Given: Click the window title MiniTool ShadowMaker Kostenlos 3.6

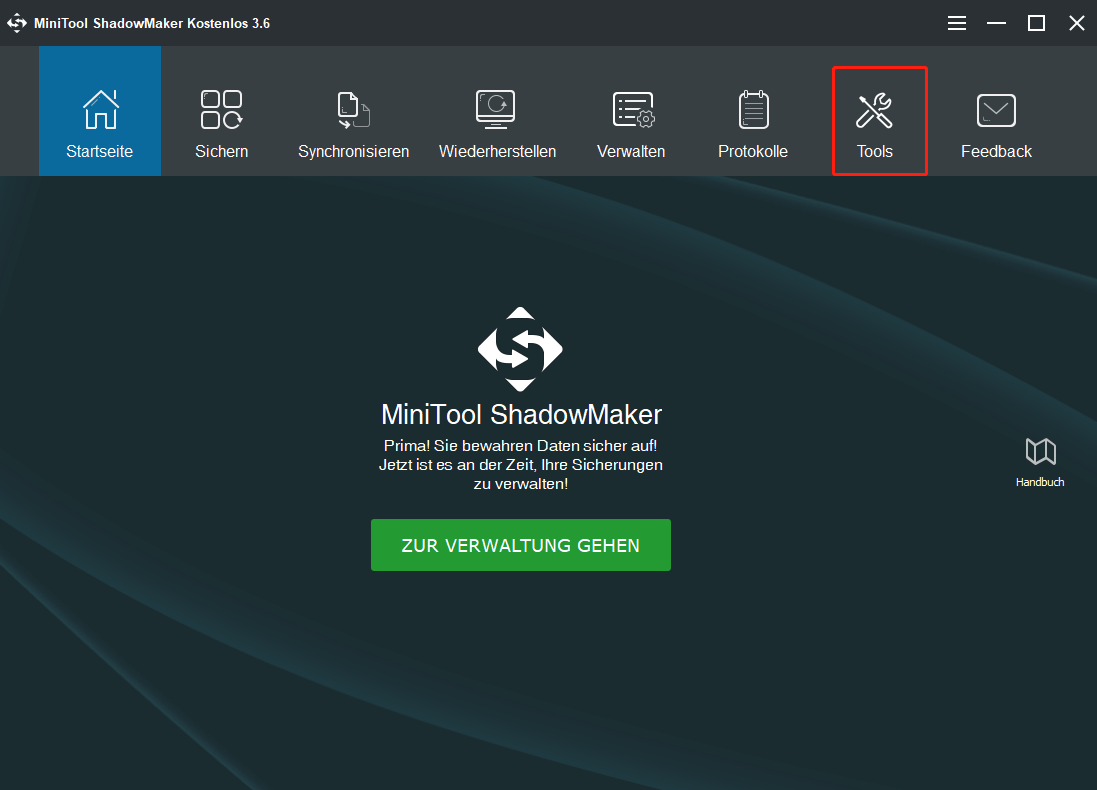Looking at the screenshot, I should pos(152,23).
